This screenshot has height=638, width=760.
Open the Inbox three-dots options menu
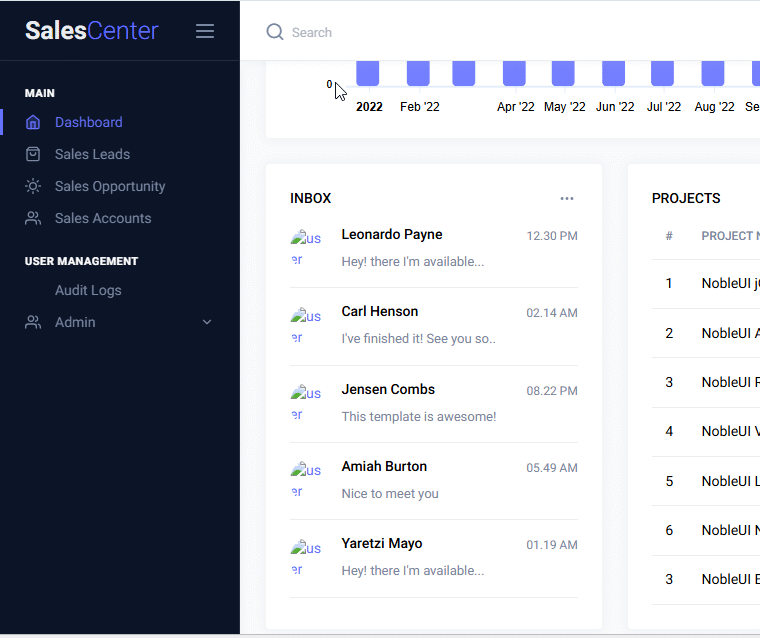(x=567, y=198)
